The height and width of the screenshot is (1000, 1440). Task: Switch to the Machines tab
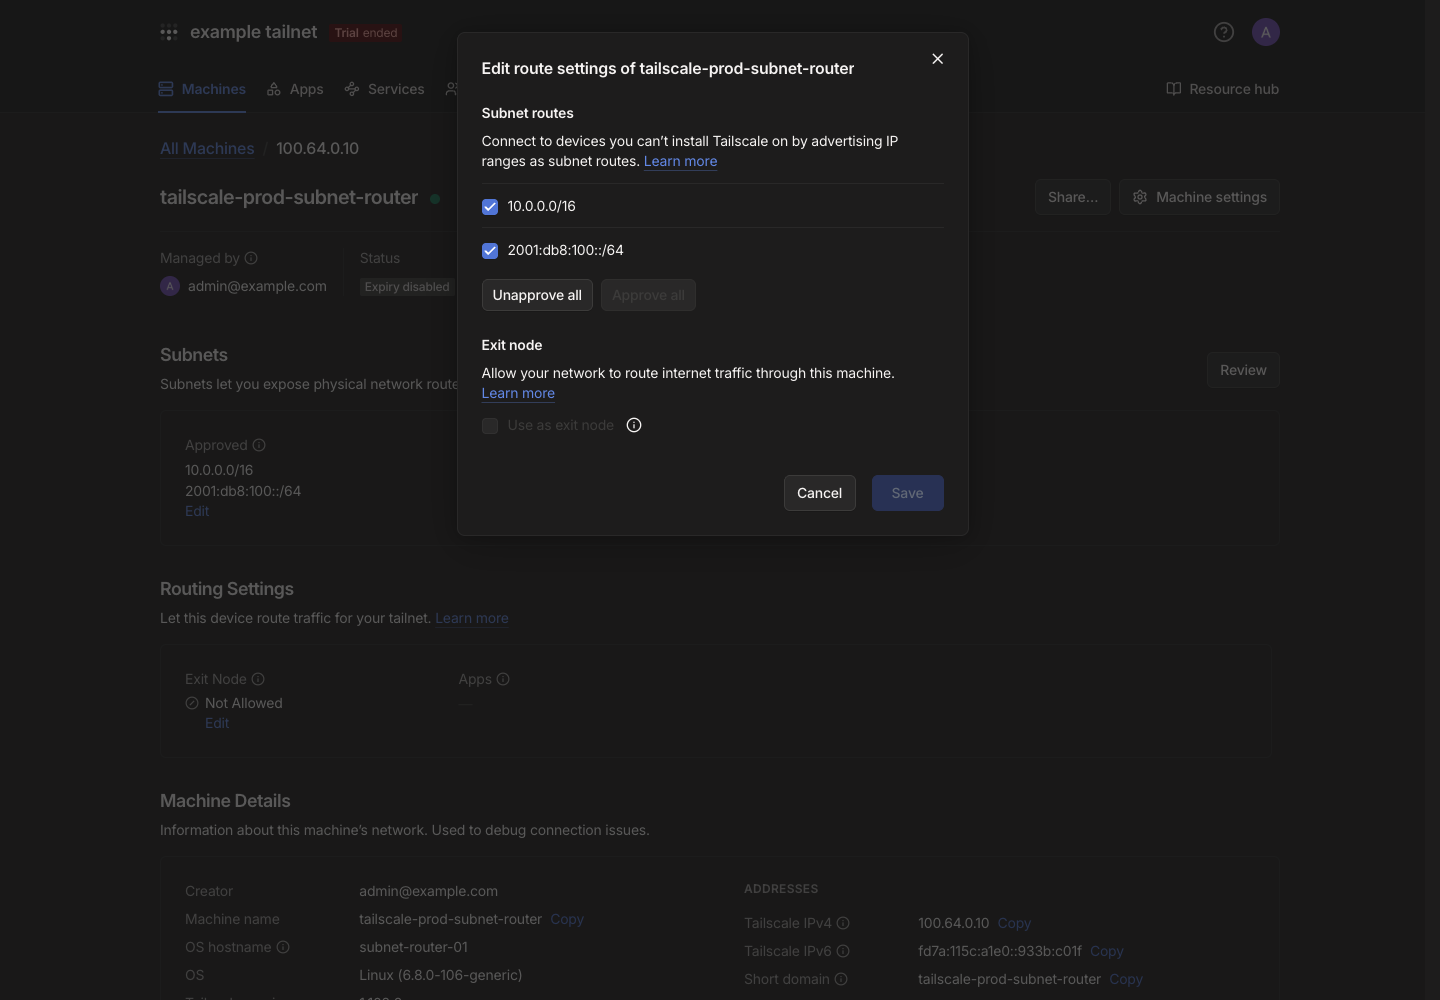[202, 89]
